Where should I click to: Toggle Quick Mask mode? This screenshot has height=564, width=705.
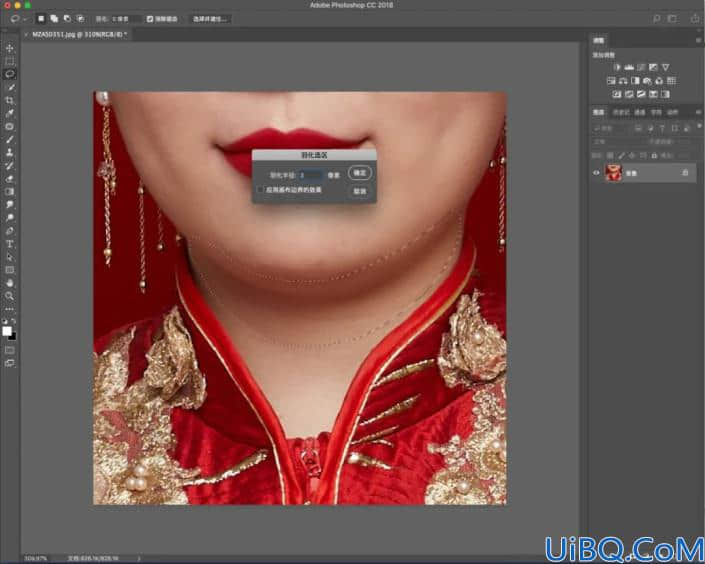9,350
